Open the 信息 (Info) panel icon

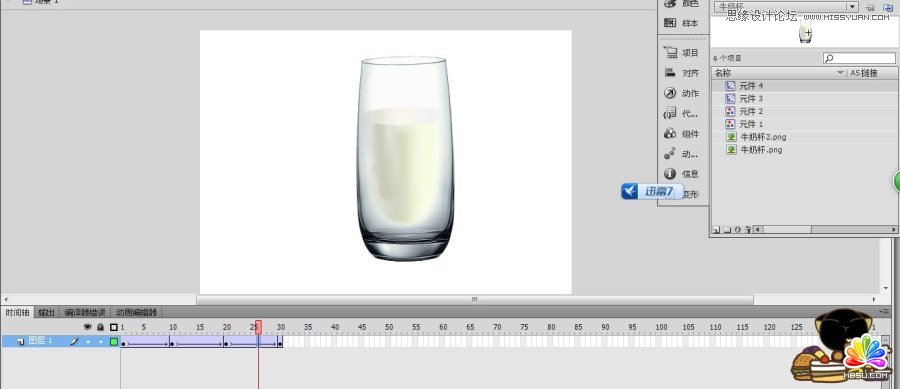click(670, 173)
